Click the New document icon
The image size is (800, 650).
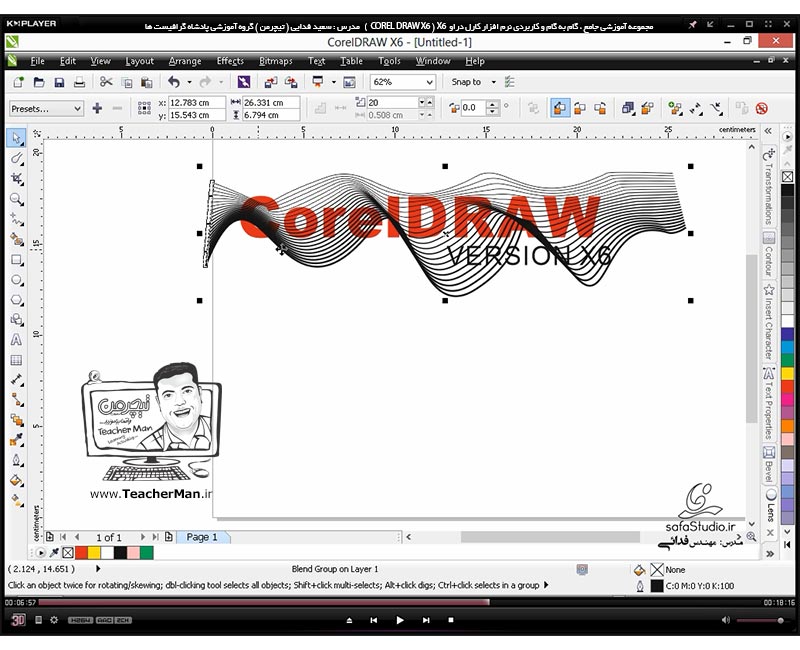[x=18, y=82]
